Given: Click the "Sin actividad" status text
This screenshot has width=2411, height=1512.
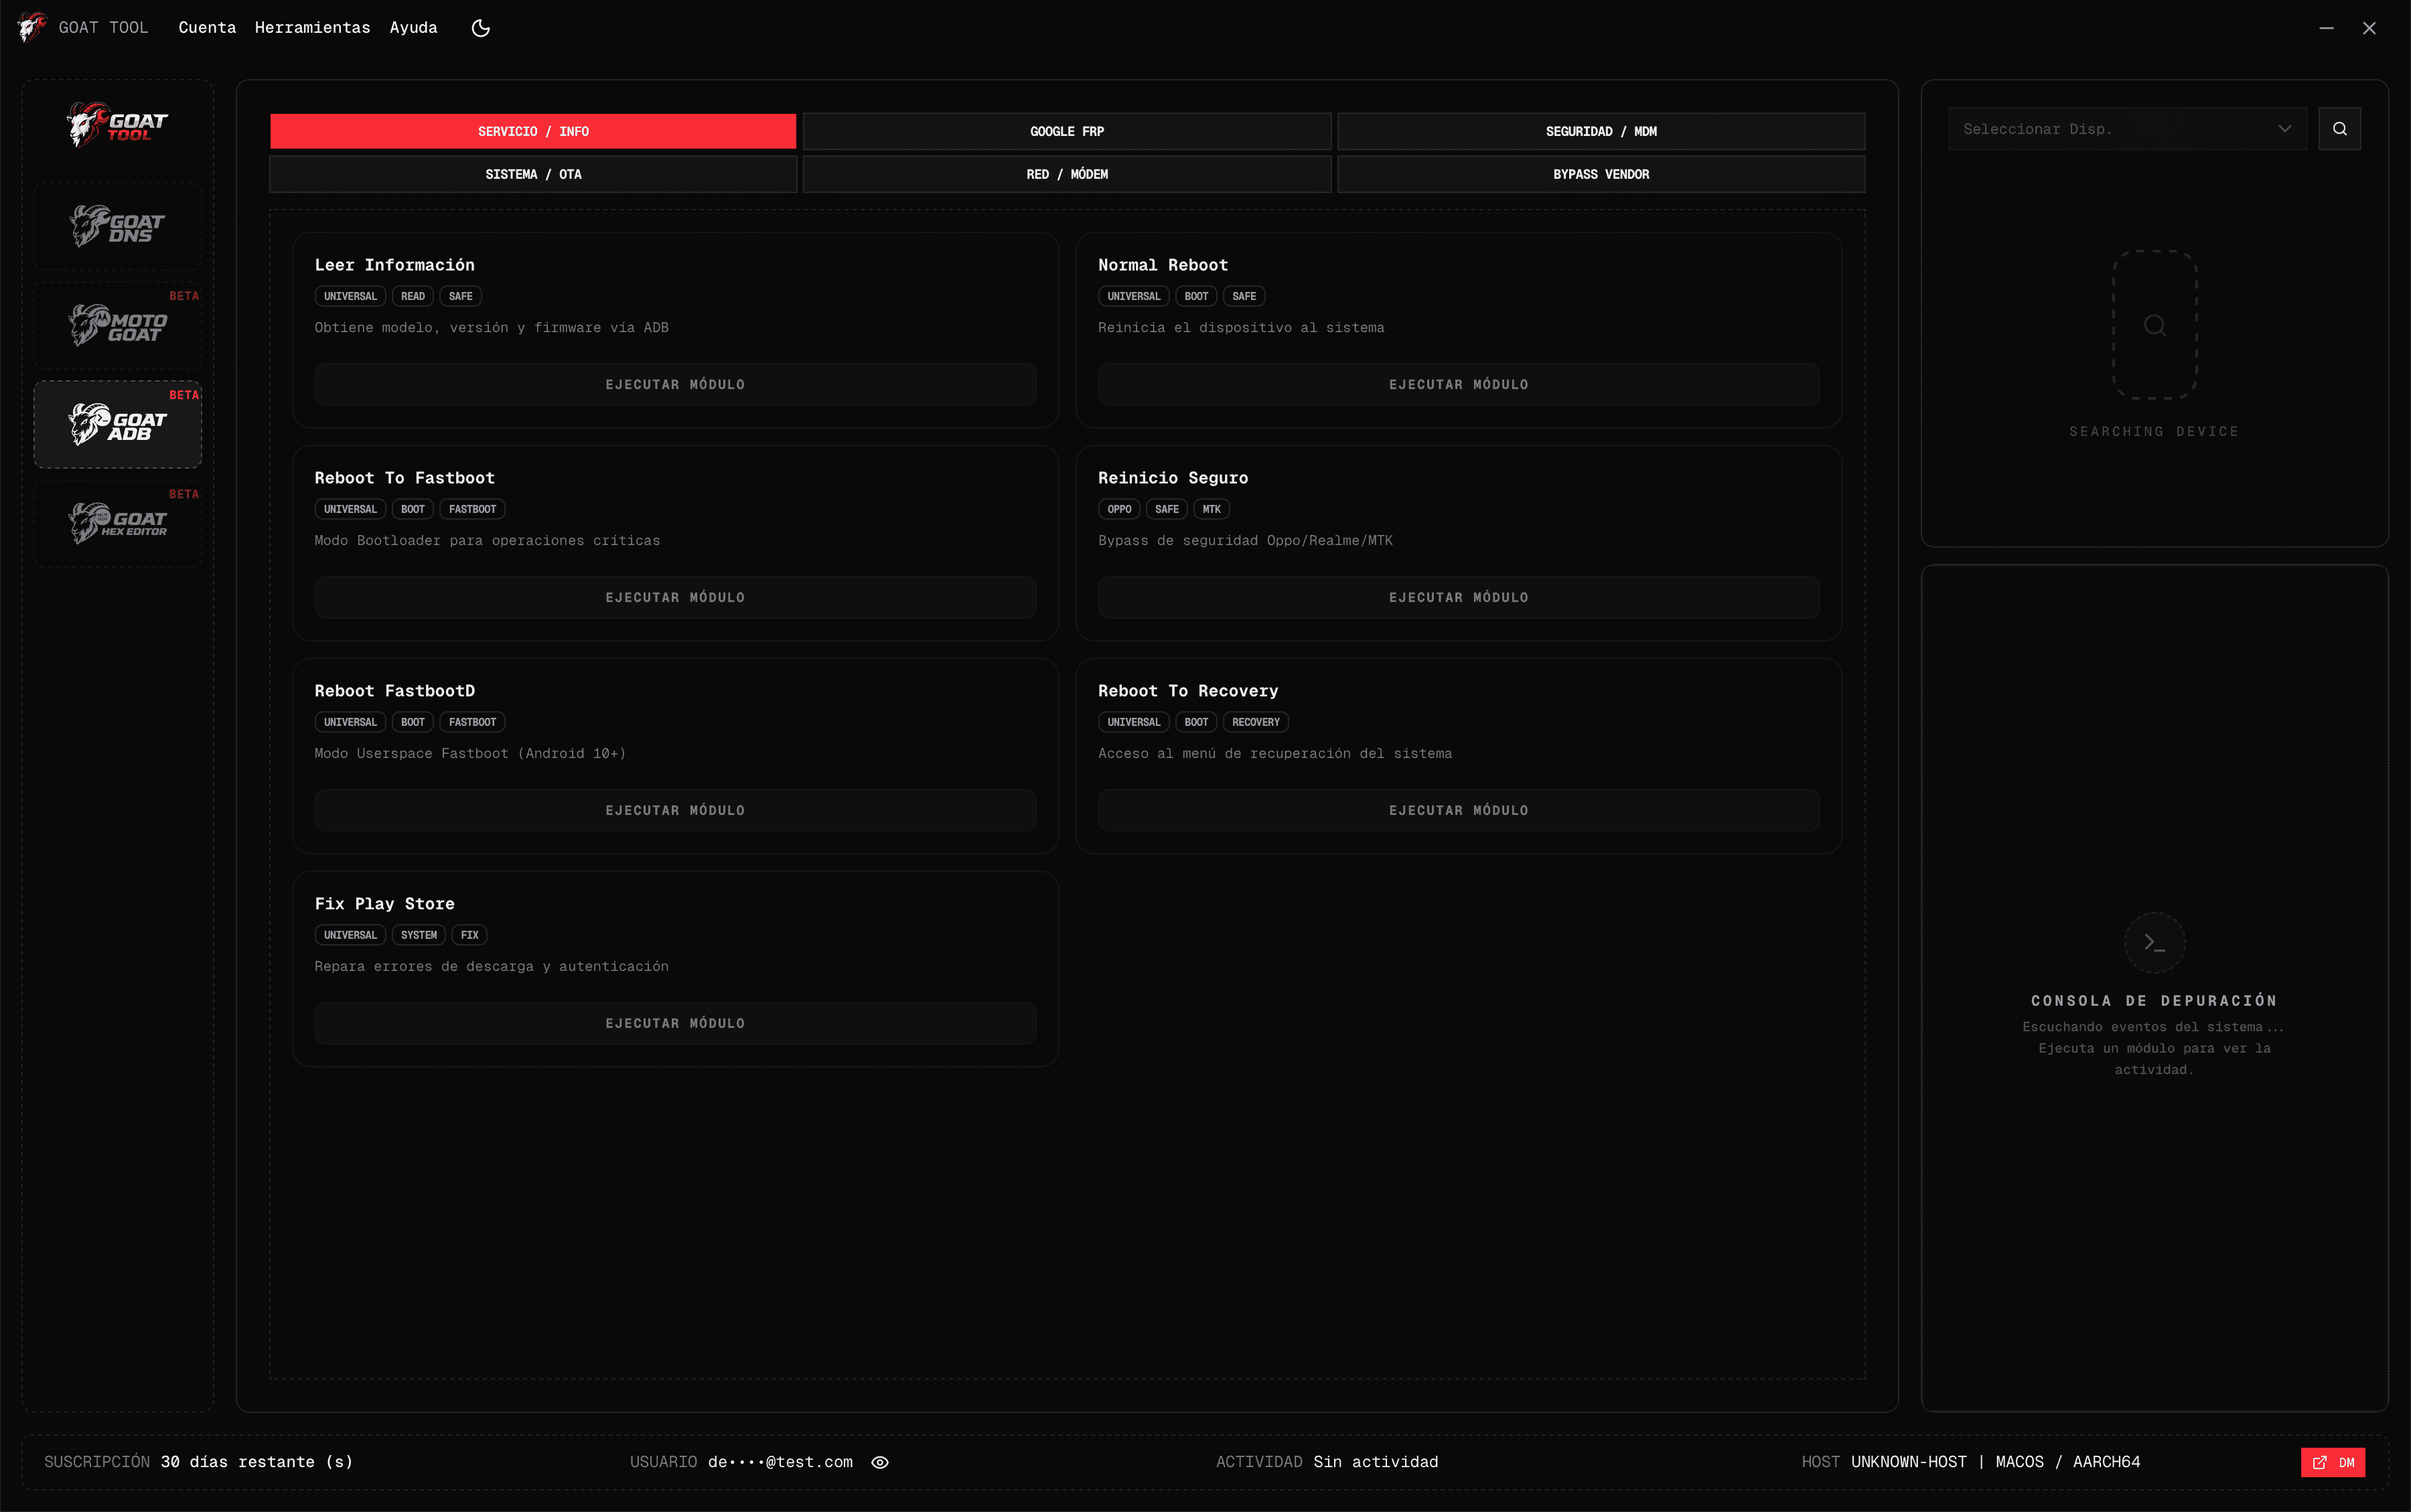Looking at the screenshot, I should click(1375, 1462).
